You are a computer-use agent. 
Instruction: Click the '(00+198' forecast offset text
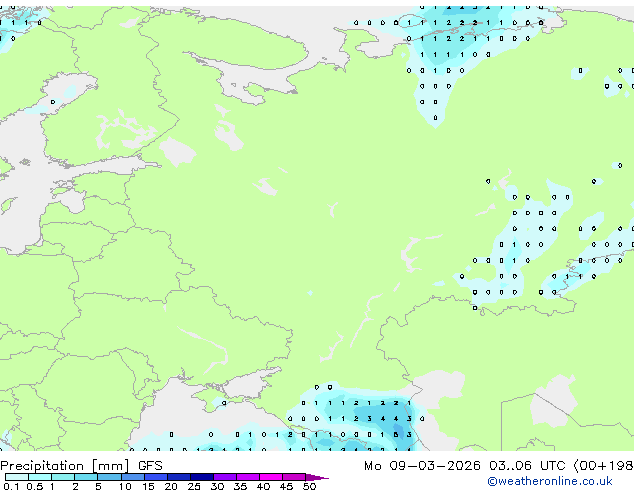coord(603,466)
